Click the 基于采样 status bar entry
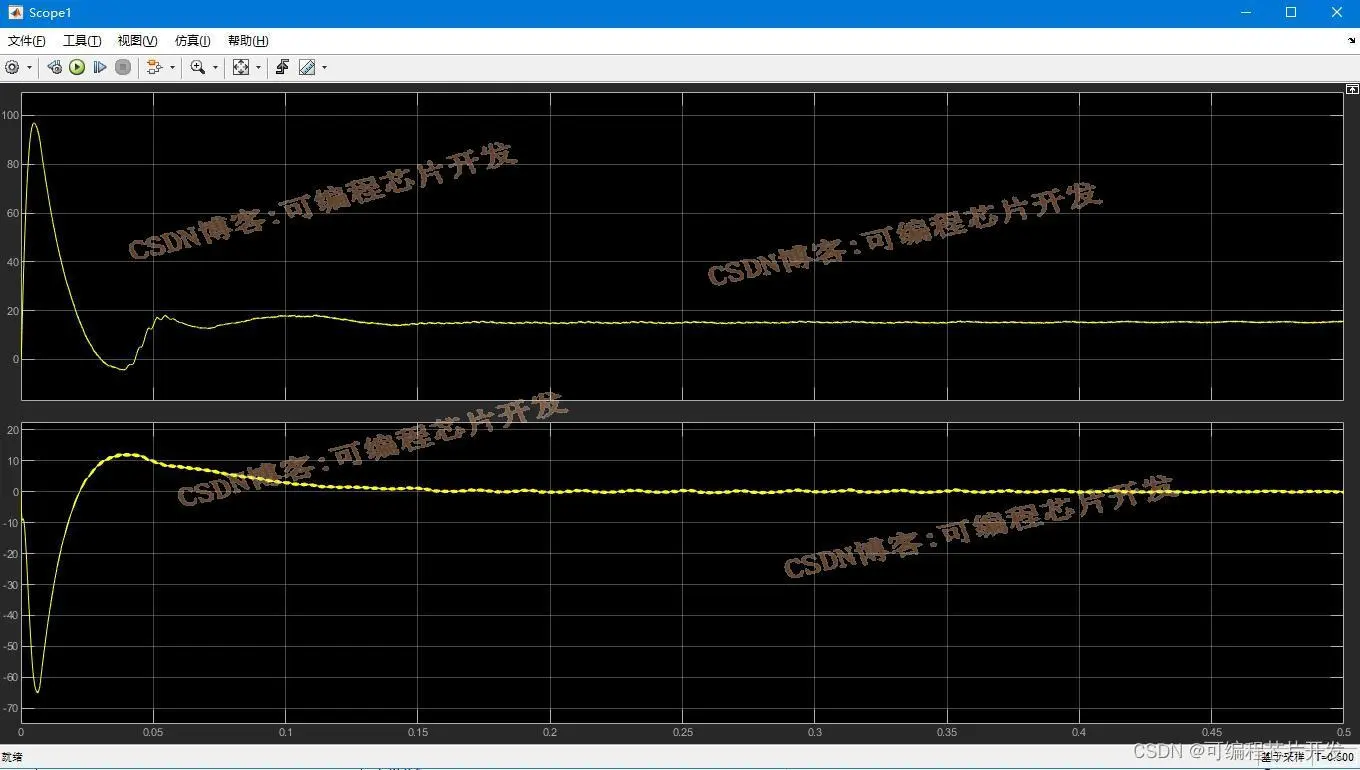Screen dimensions: 1360x770 click(x=1282, y=757)
